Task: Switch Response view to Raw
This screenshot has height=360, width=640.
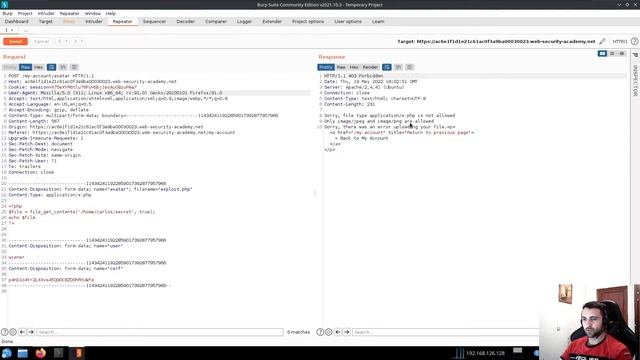Action: coord(341,67)
